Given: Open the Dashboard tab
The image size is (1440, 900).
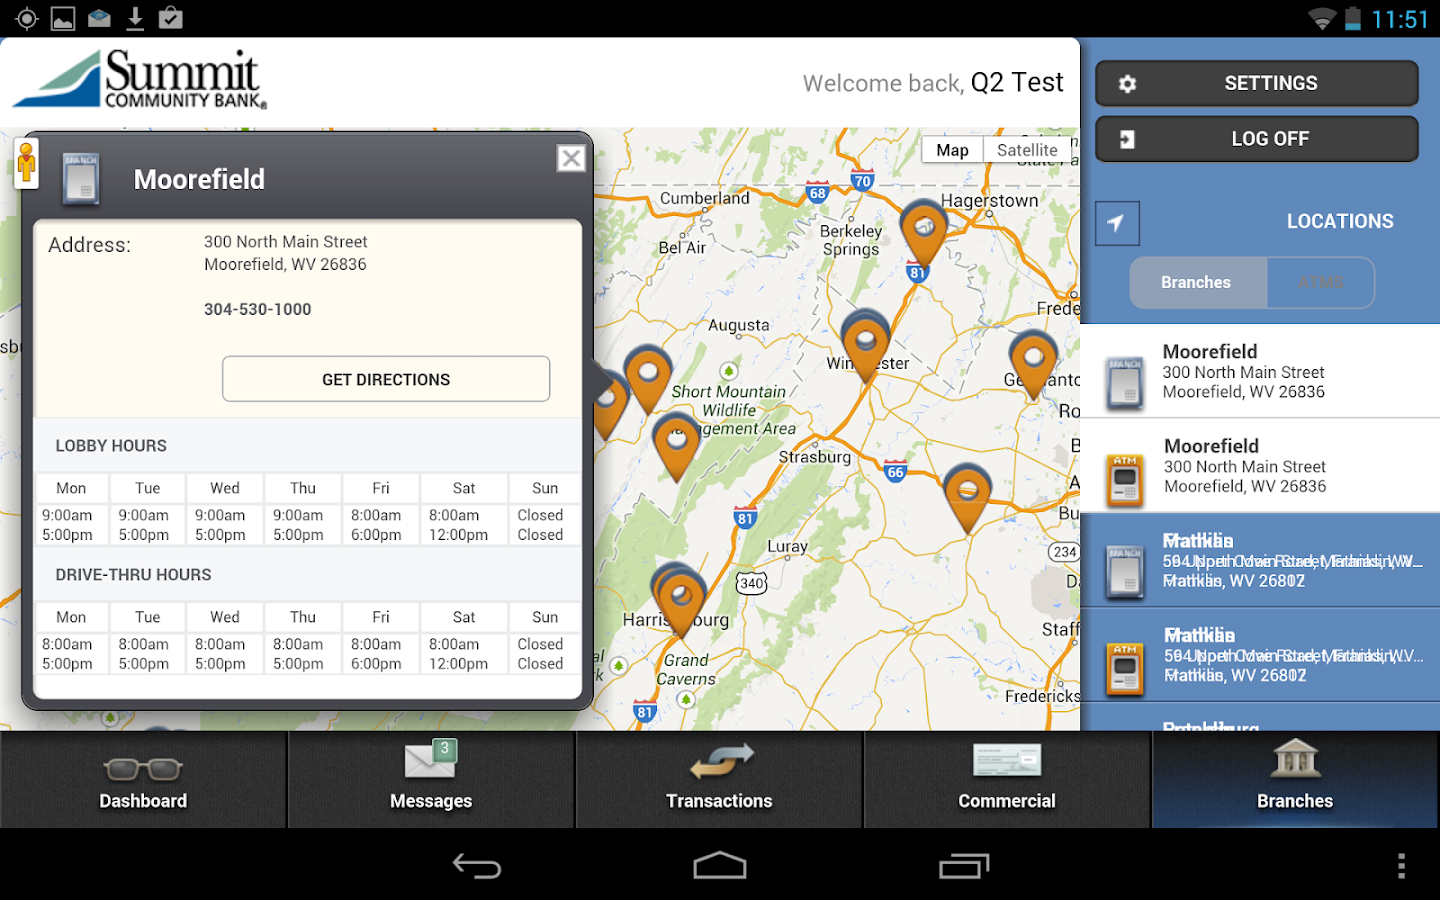Looking at the screenshot, I should 143,780.
